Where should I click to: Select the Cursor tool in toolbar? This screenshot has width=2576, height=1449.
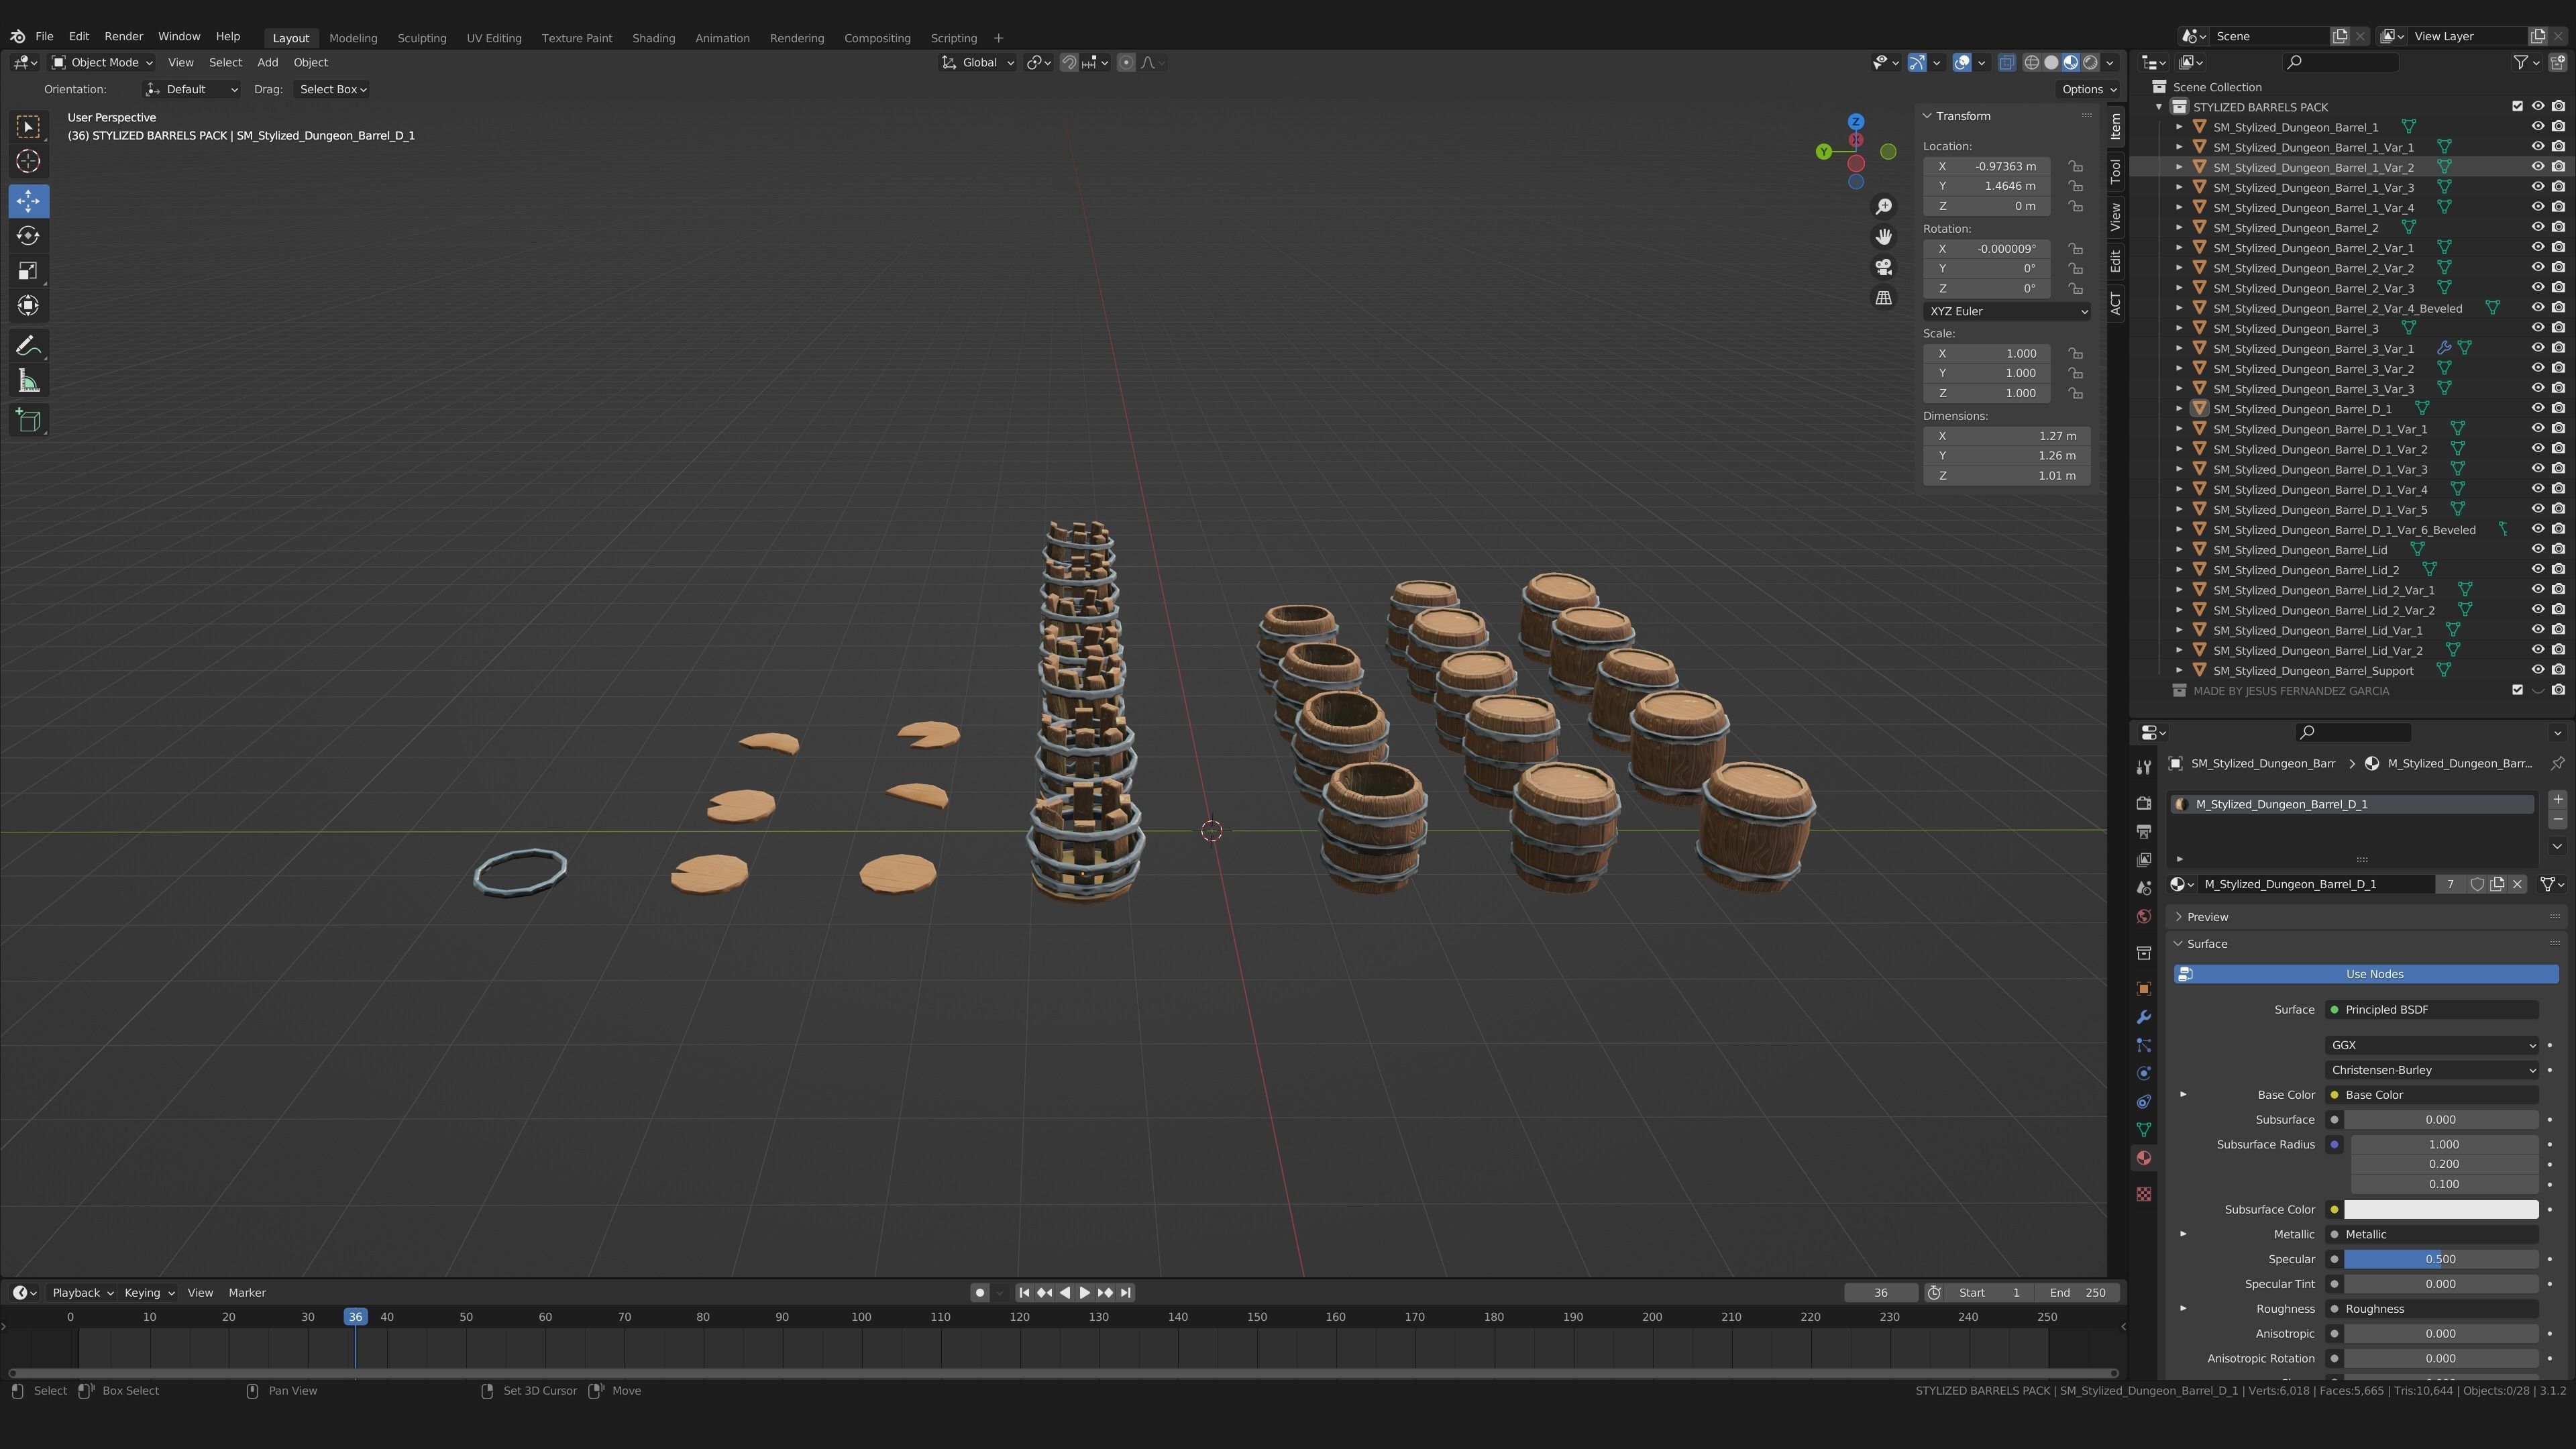click(28, 161)
